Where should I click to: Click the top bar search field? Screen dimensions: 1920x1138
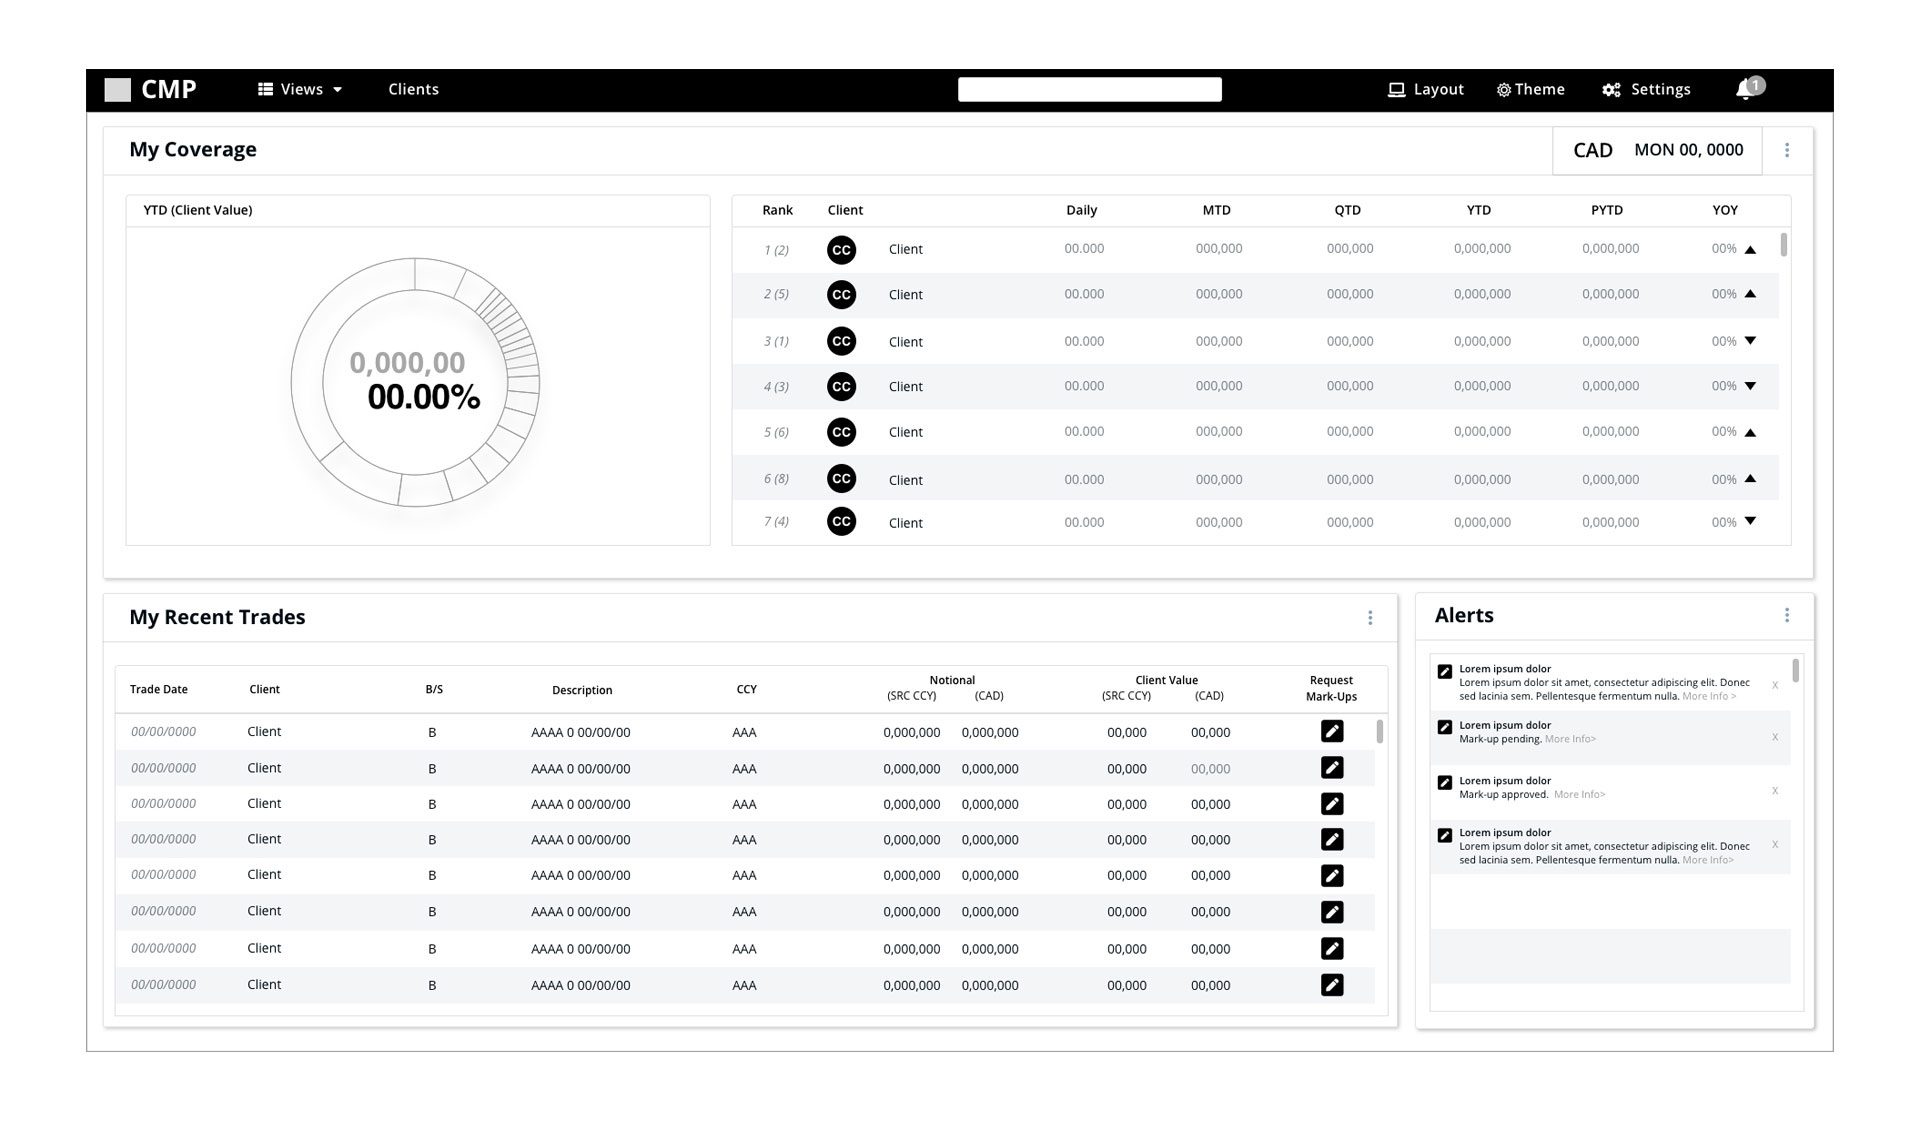[x=1089, y=90]
